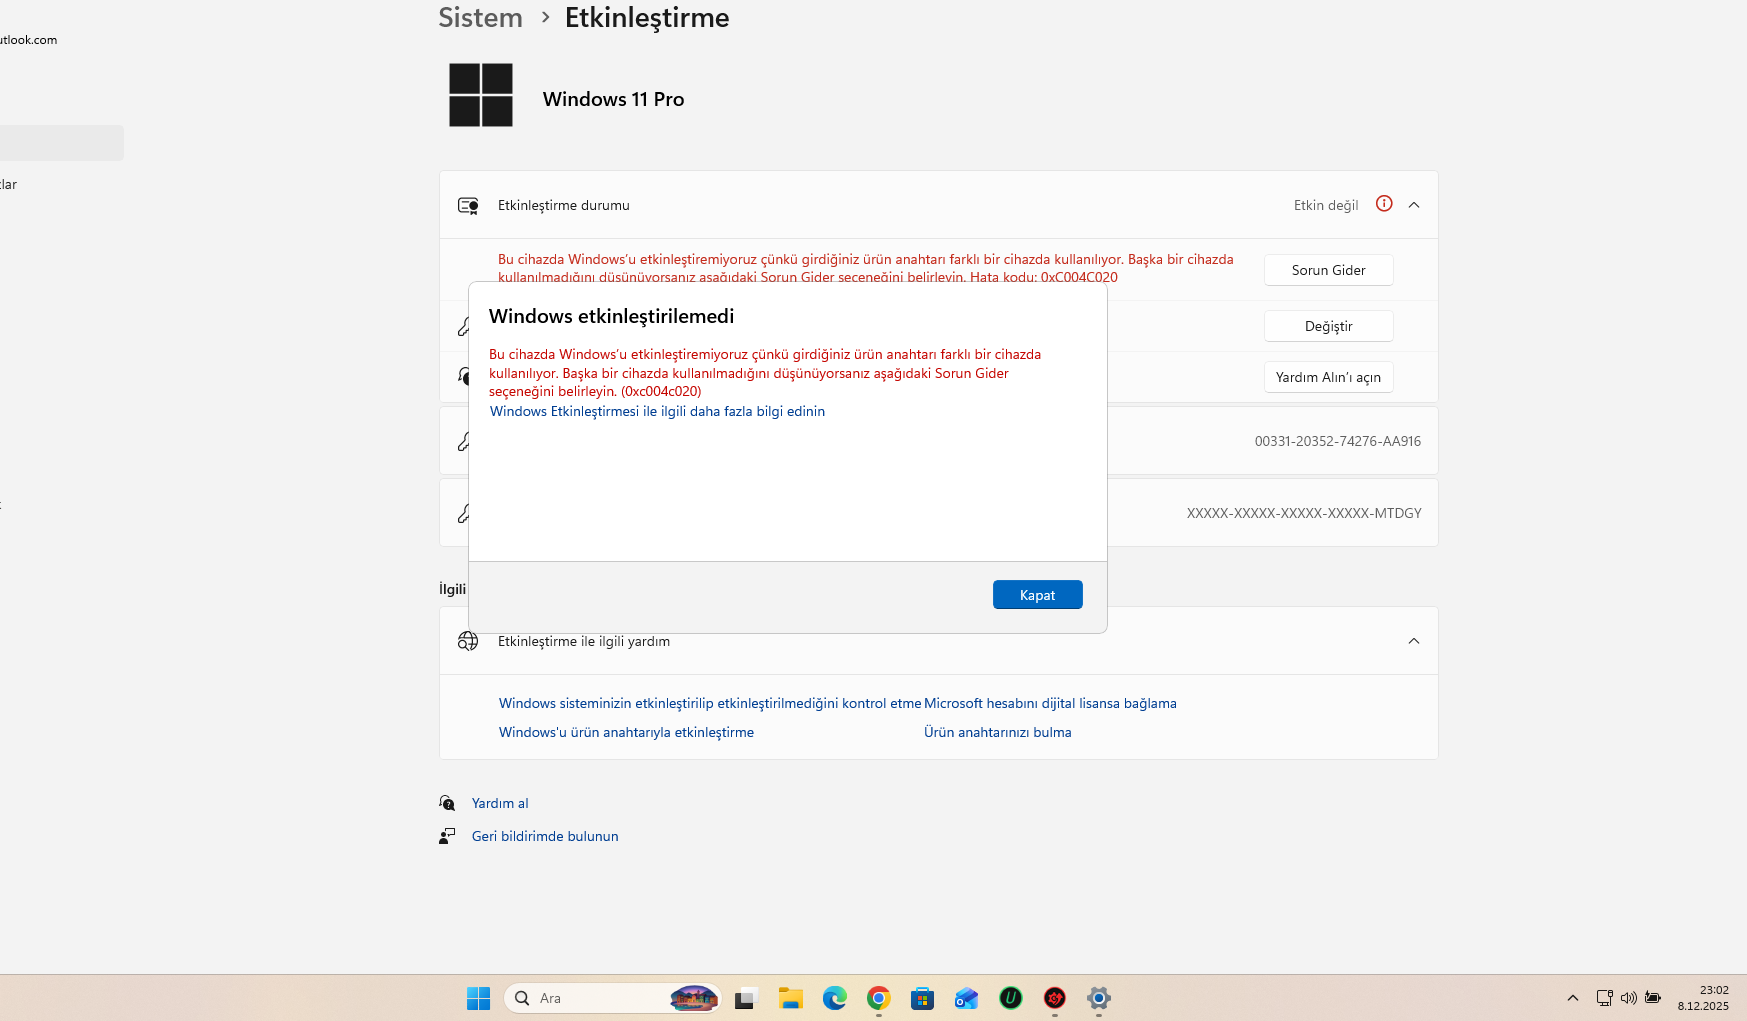Open Microsoft Store from the taskbar
1747x1021 pixels.
[922, 998]
